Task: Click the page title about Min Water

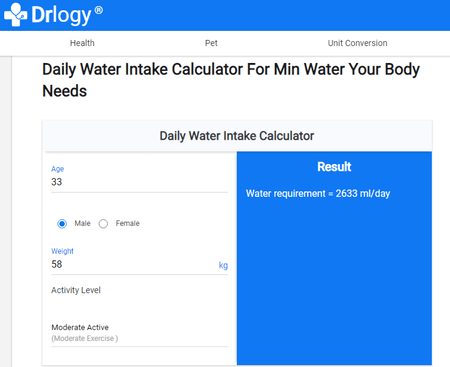Action: 231,80
